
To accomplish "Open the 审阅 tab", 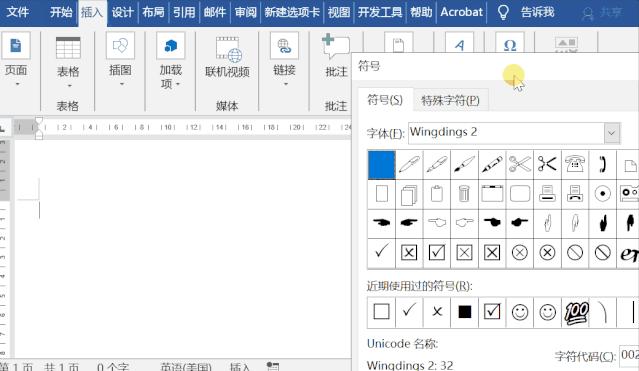I will [245, 12].
